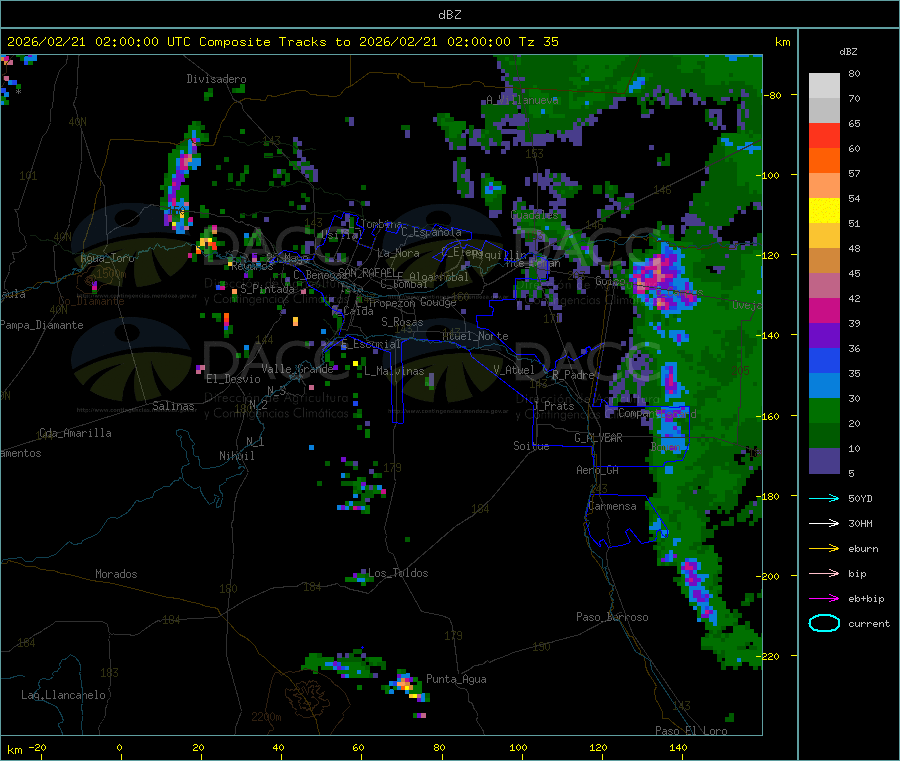The image size is (900, 761).
Task: Select the bright yellow swatch in the dBZ scale
Action: coord(824,211)
